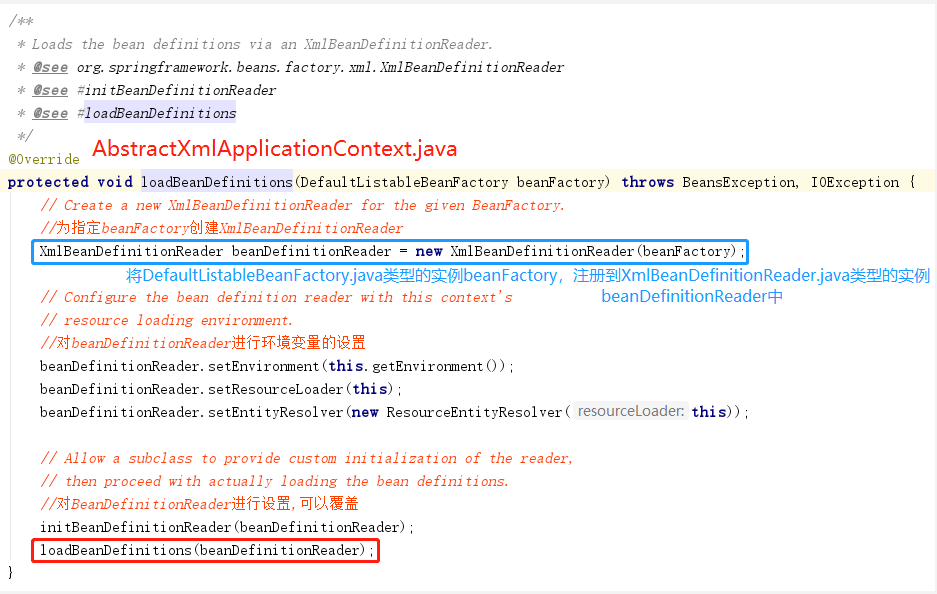Click org.springframework.beans.factory.xml.XmlBeanDefinitionReader reference
937x594 pixels.
click(x=320, y=68)
